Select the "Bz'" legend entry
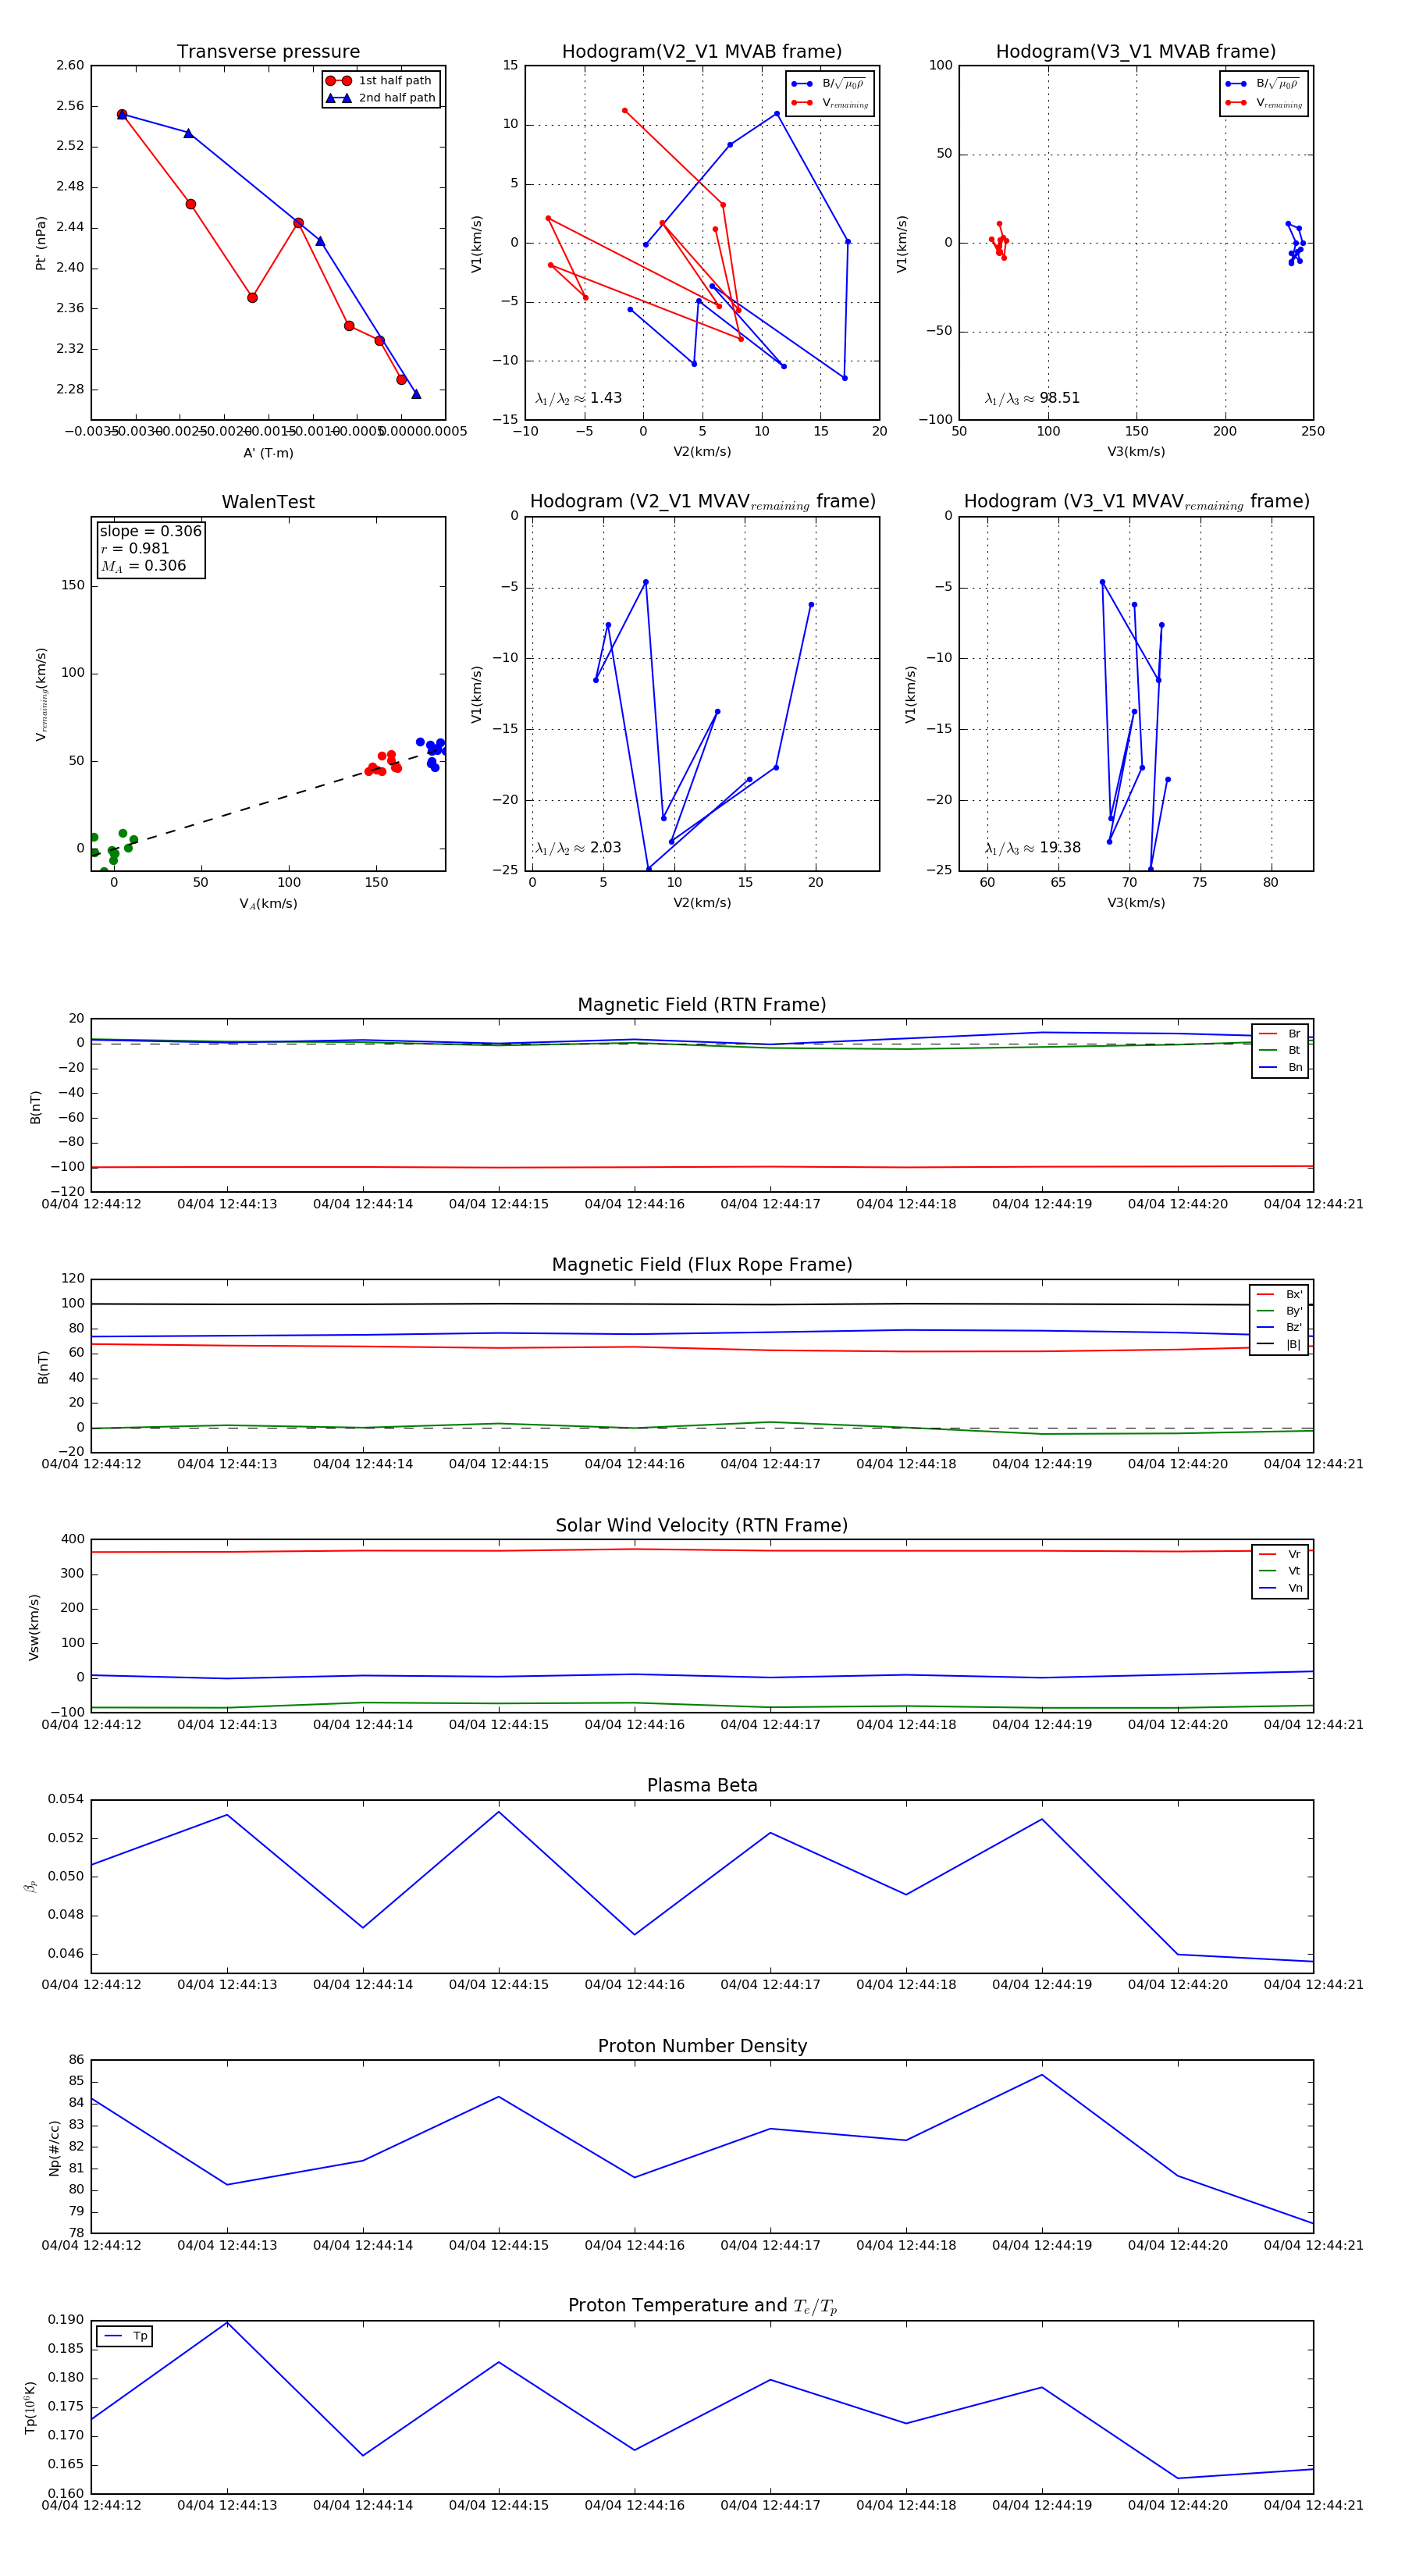Image resolution: width=1405 pixels, height=2576 pixels. point(1279,1327)
